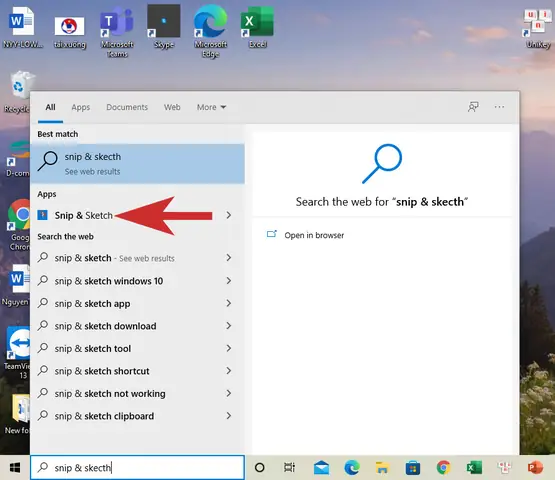Image resolution: width=555 pixels, height=480 pixels.
Task: Click the search feedback person icon
Action: 473,107
